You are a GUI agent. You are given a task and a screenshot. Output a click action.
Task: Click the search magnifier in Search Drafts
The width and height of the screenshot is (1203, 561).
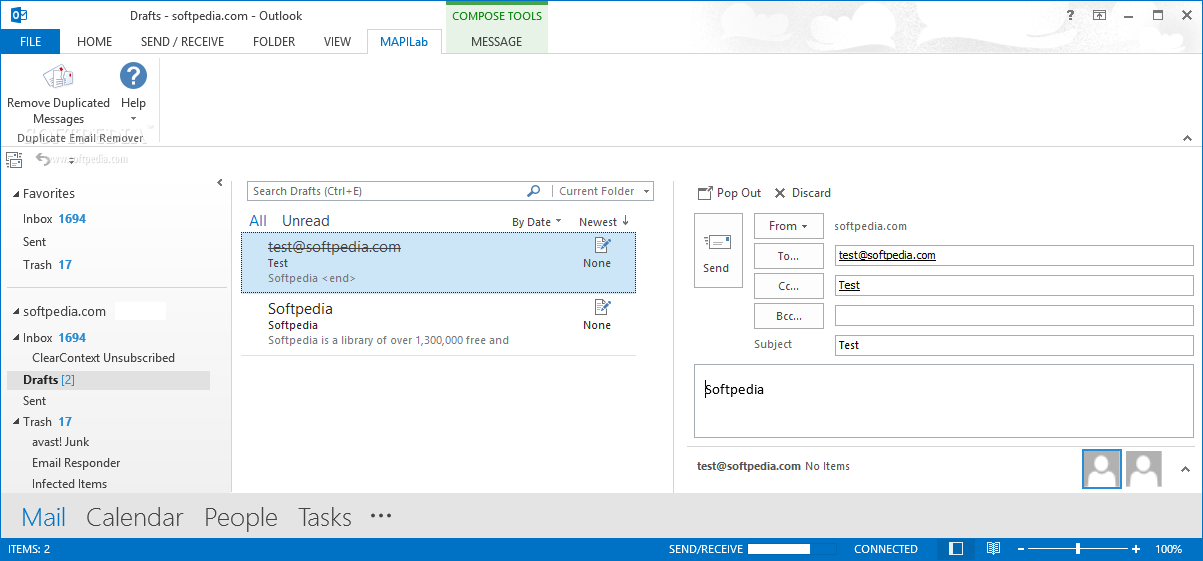(x=534, y=191)
